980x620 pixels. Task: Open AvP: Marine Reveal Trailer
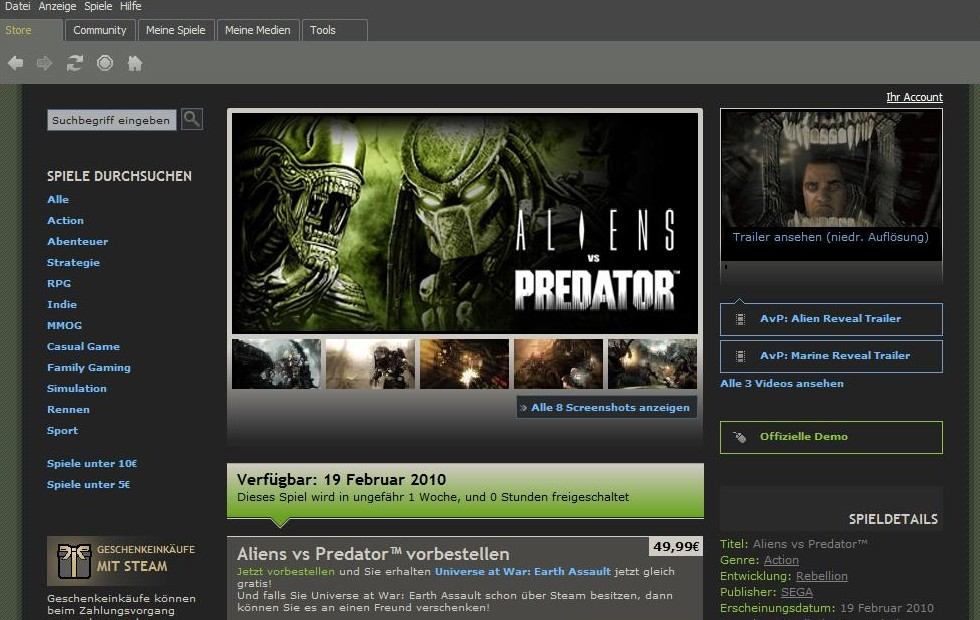pyautogui.click(x=831, y=356)
